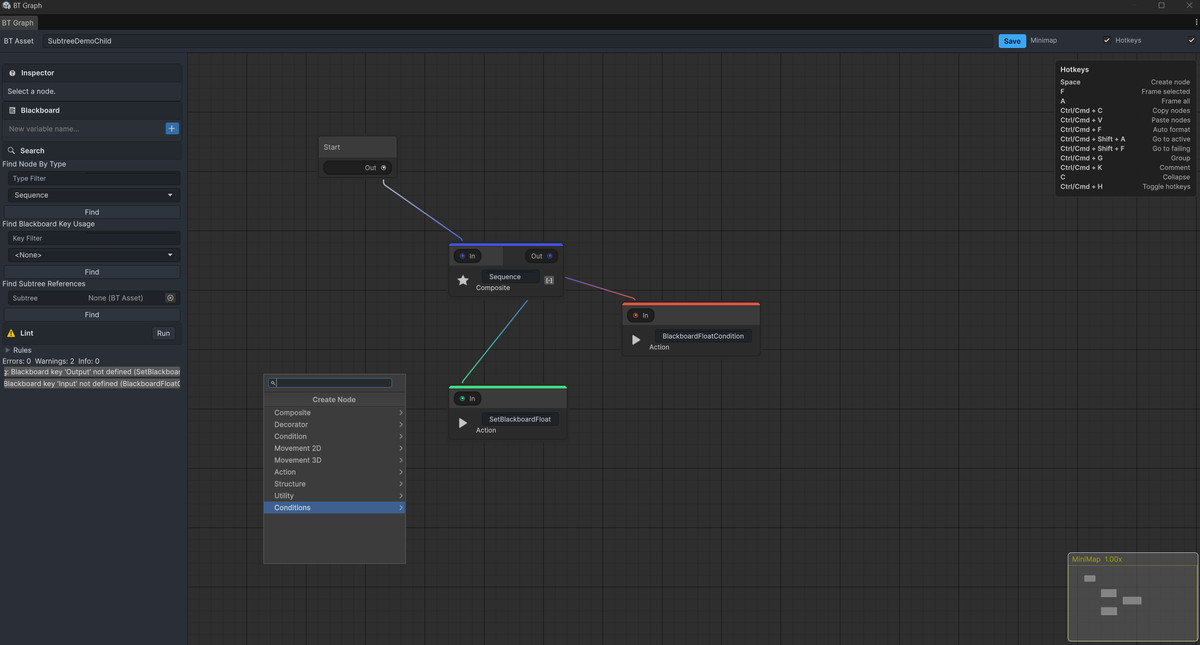Click In port of BlackboardFloatCondition node
Screen dimensions: 1200x645
(635, 315)
